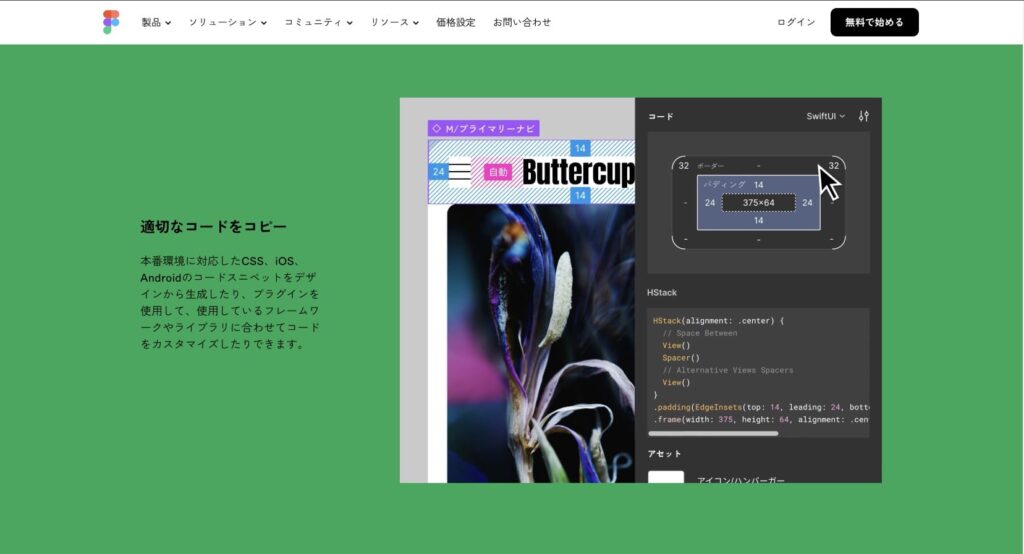Viewport: 1024px width, 554px height.
Task: Click the pink 自動 badge
Action: 498,172
